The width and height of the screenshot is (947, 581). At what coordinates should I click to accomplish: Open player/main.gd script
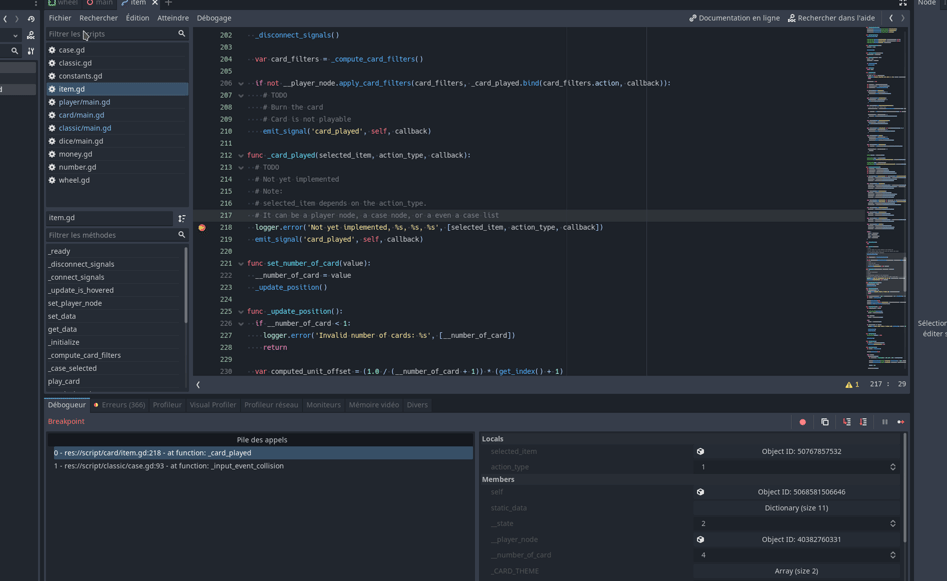coord(117,102)
